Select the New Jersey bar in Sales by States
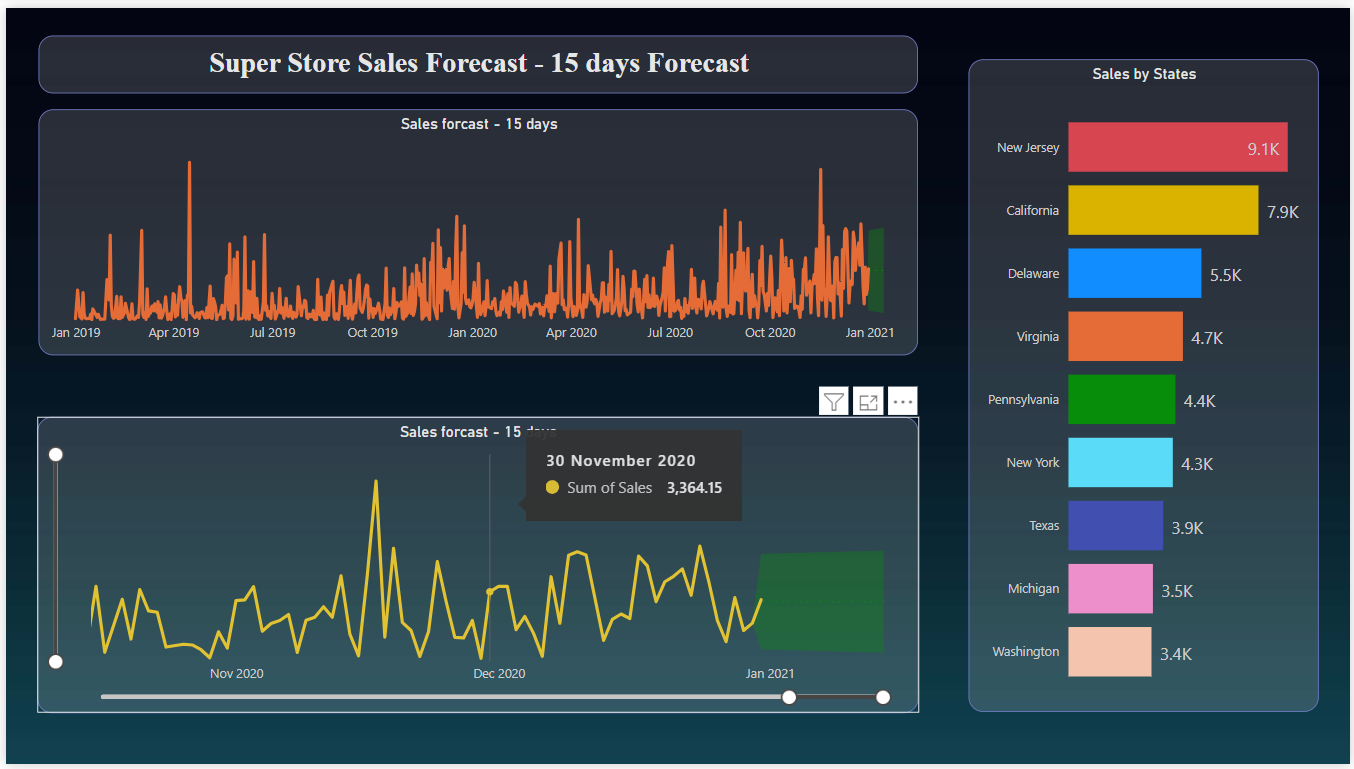 [1177, 147]
